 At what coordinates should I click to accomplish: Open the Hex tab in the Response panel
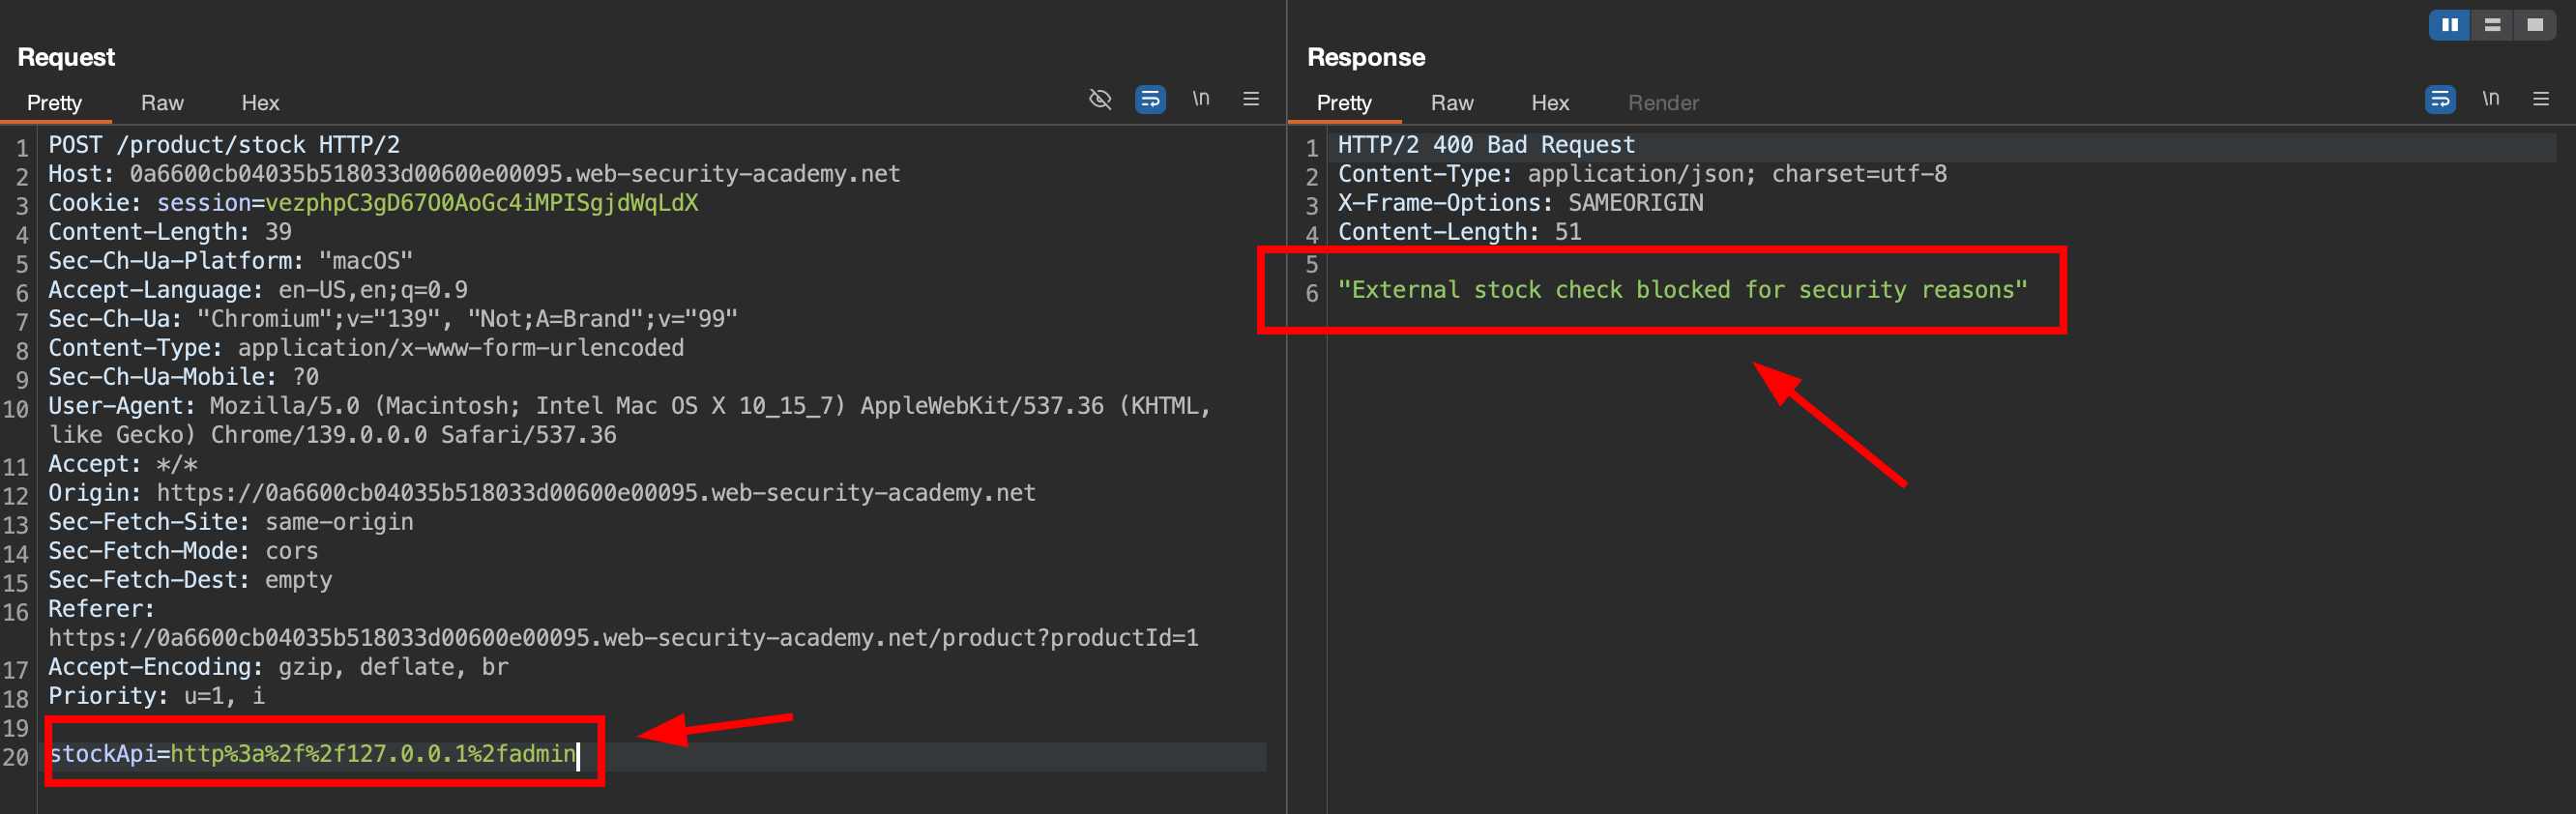point(1549,103)
